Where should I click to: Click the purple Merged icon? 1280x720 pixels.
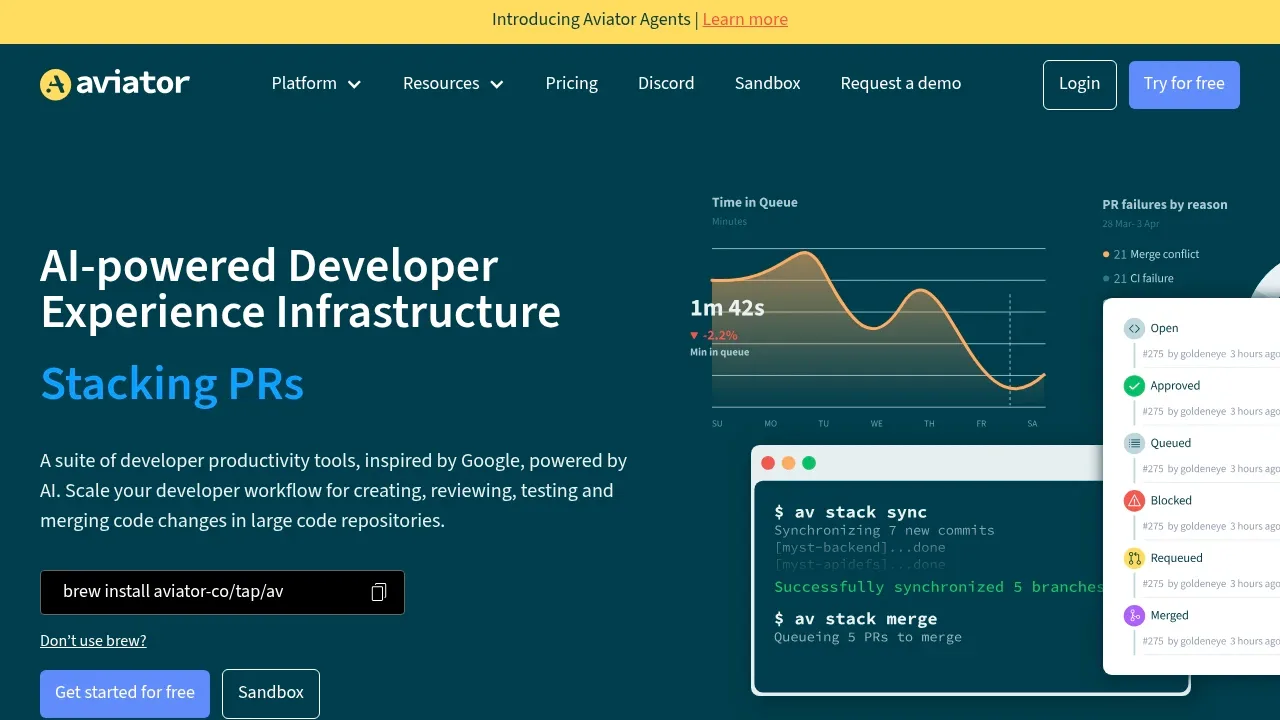[1134, 615]
